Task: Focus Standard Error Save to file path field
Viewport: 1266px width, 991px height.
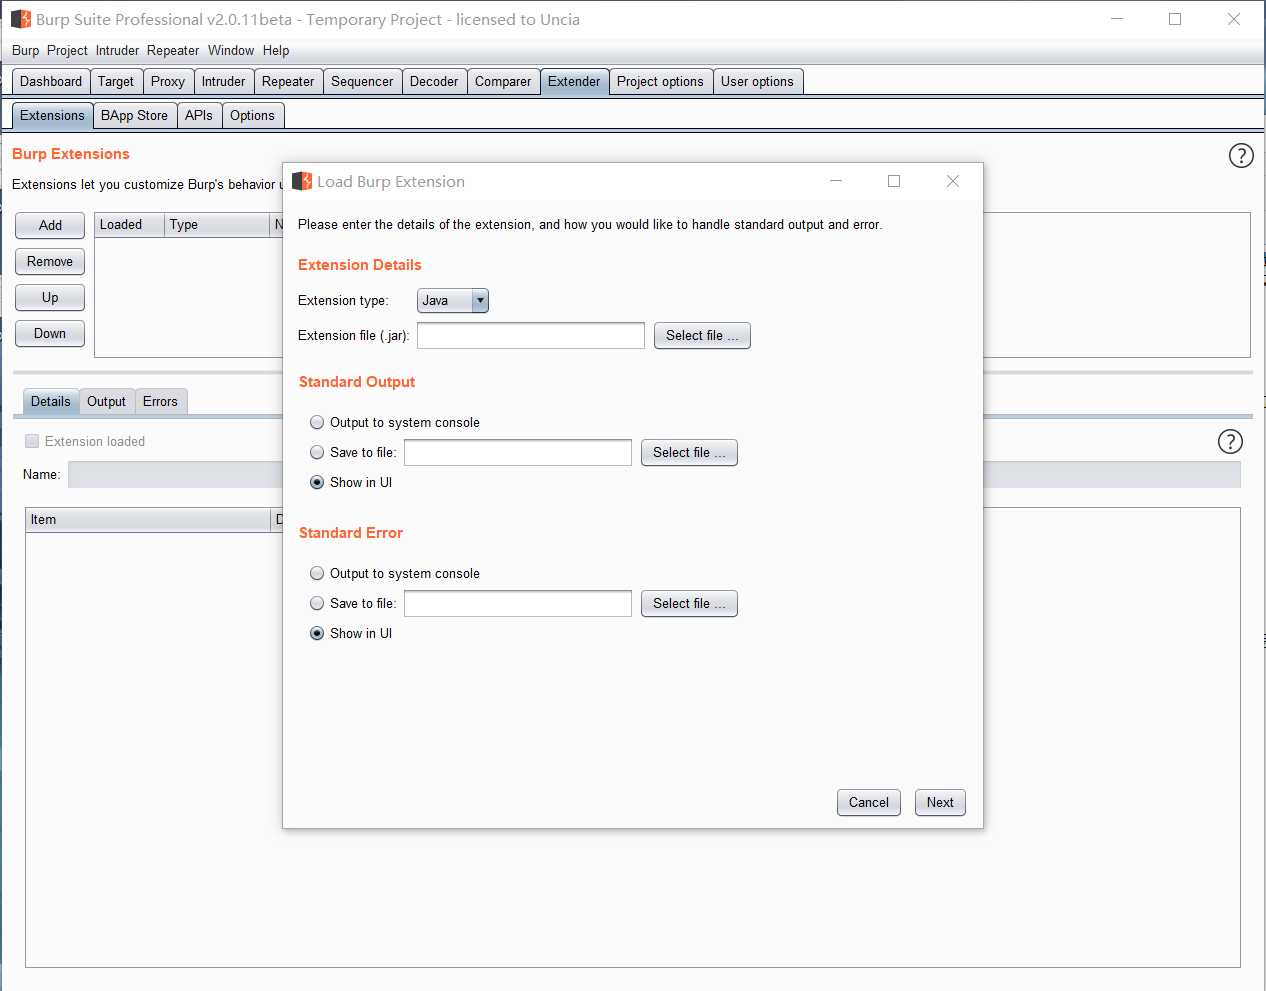Action: point(518,603)
